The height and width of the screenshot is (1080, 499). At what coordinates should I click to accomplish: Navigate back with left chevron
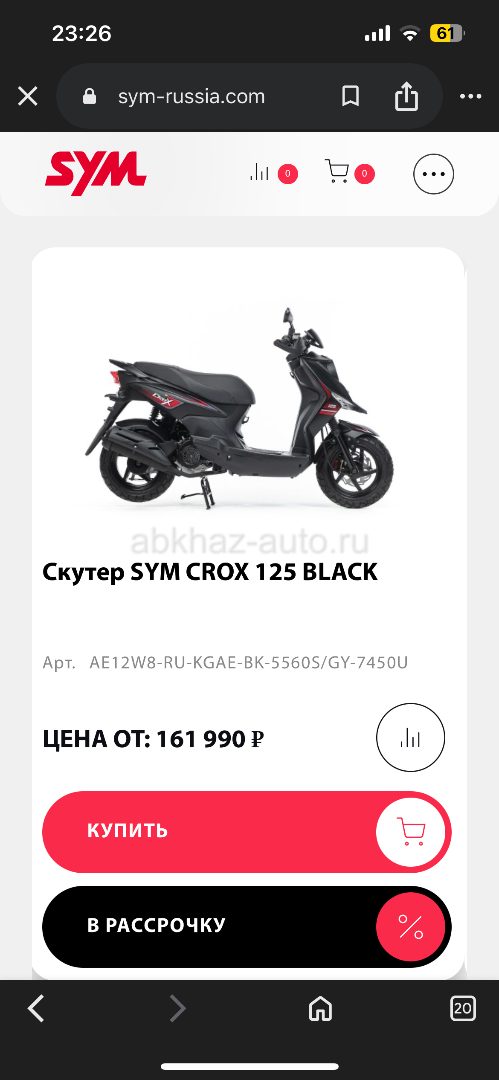coord(36,1009)
